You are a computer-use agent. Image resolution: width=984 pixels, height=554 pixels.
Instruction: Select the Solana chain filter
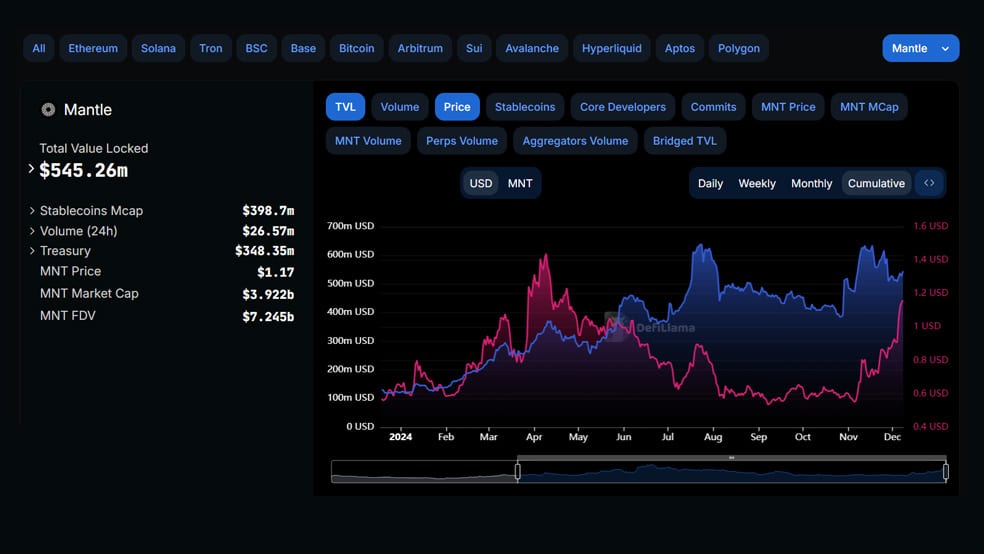tap(158, 48)
